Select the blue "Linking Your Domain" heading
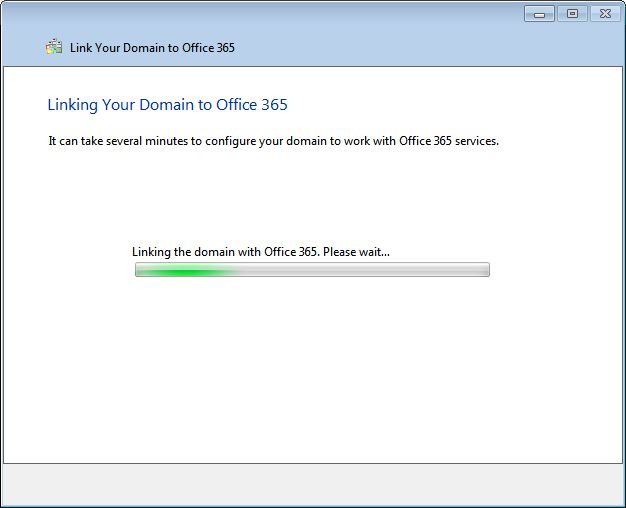The height and width of the screenshot is (508, 626). click(x=167, y=105)
